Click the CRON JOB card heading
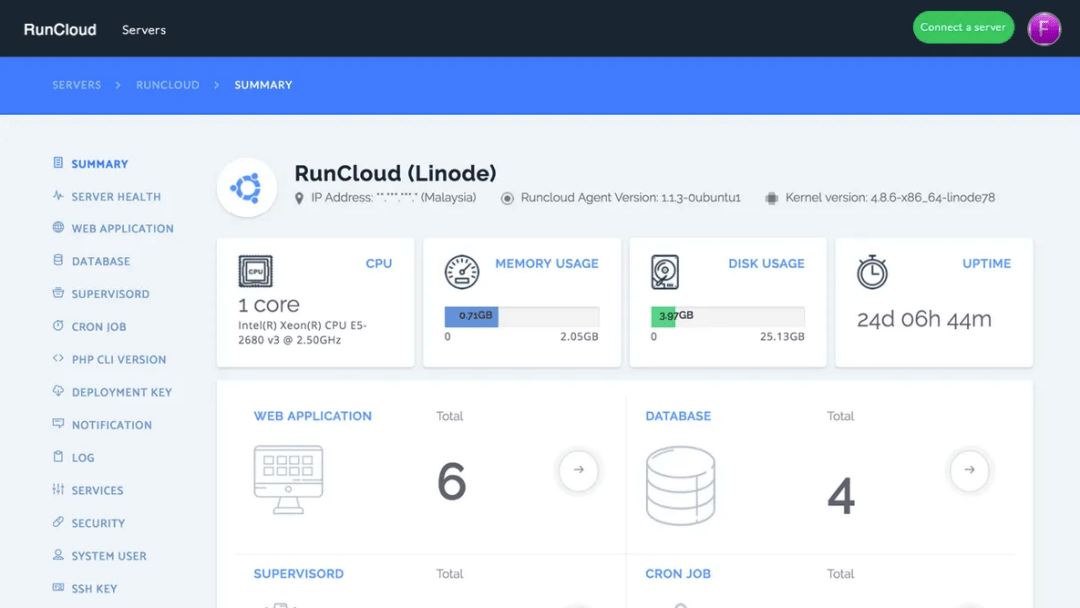The height and width of the screenshot is (608, 1080). [x=678, y=574]
